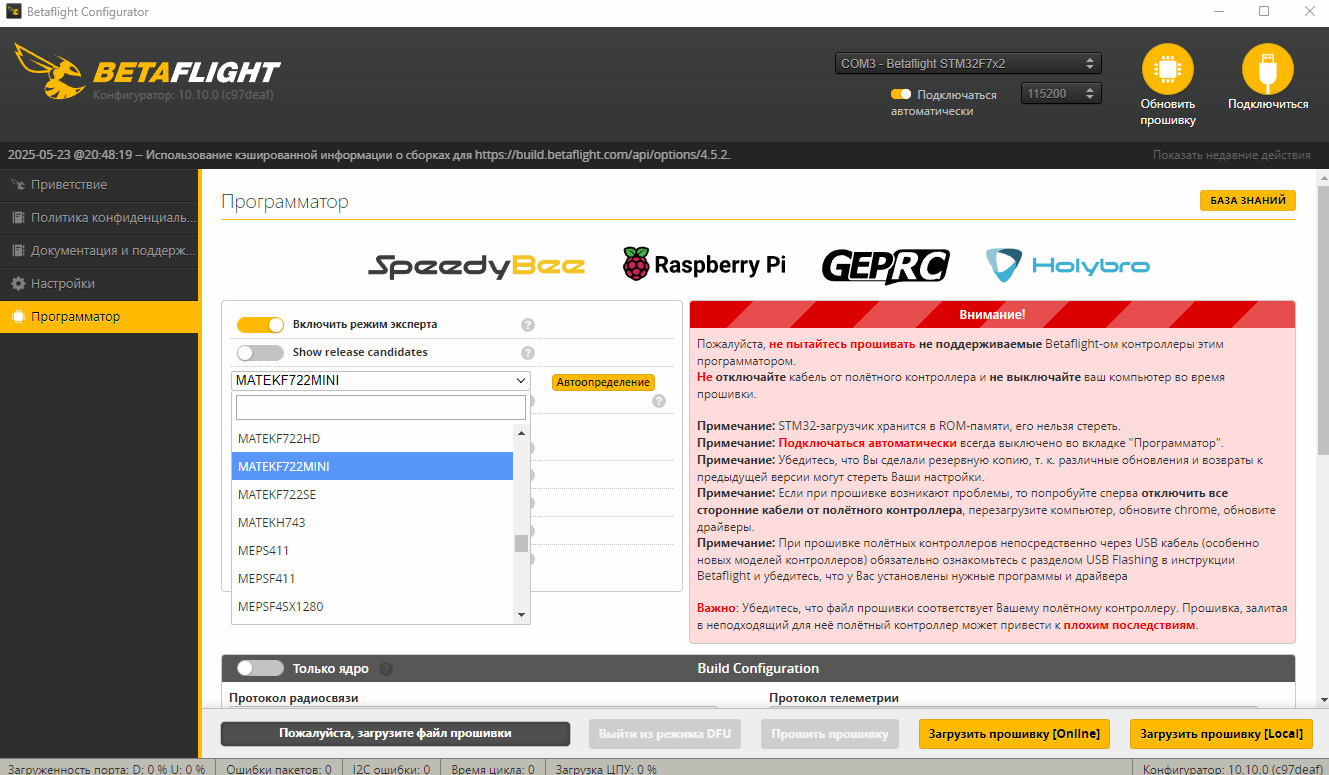Open Документация и поддержка sidebar tab
The image size is (1329, 775).
pyautogui.click(x=99, y=251)
